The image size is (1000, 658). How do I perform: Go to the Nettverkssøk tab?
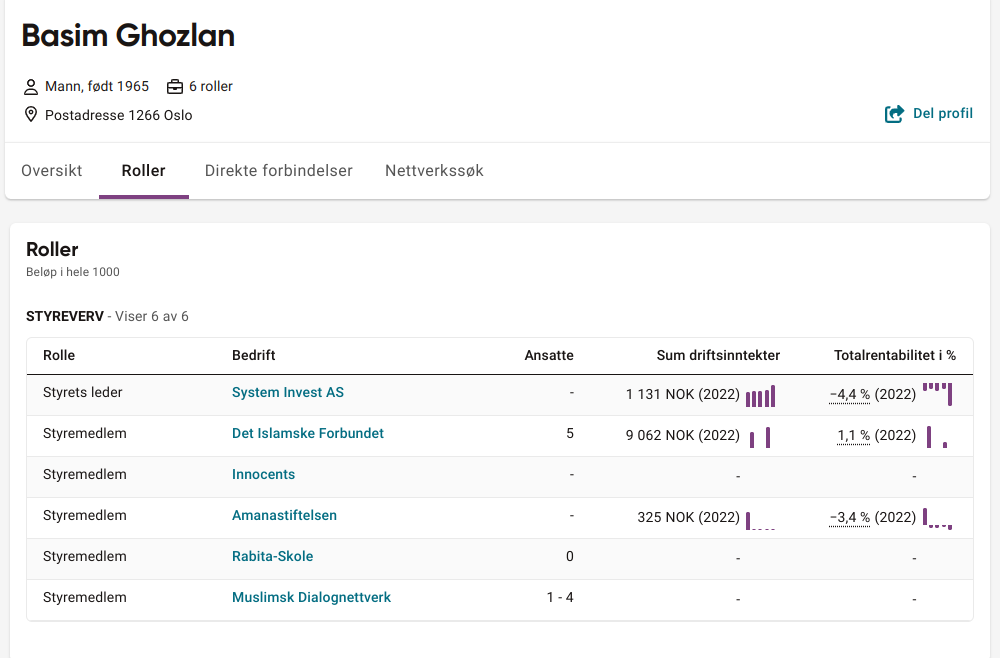(x=434, y=171)
